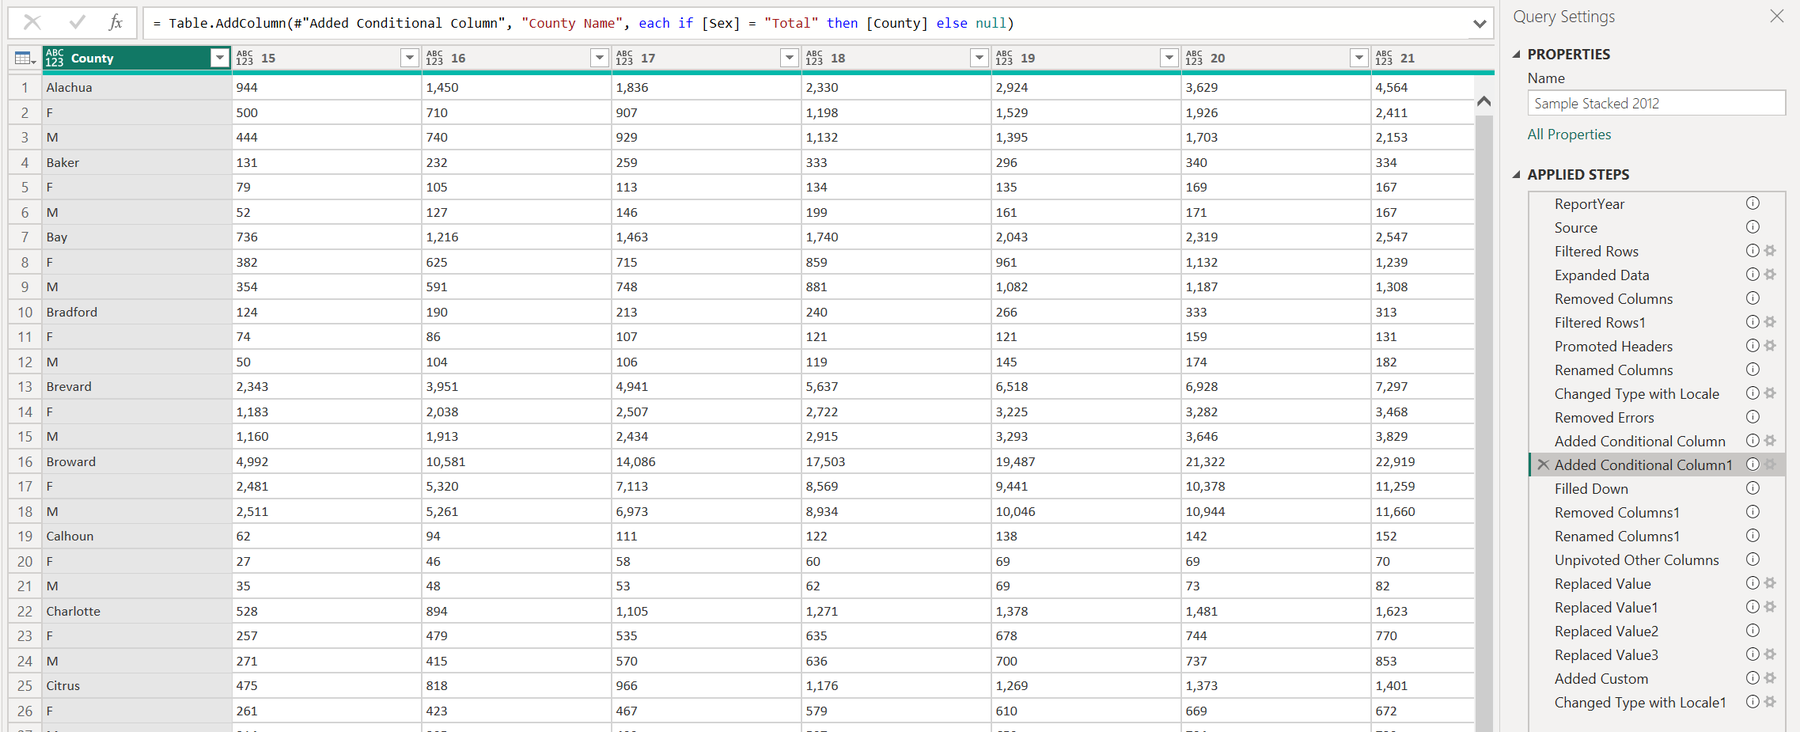Click info icon for Unpivoted Other Columns step
Image resolution: width=1800 pixels, height=732 pixels.
[x=1753, y=559]
